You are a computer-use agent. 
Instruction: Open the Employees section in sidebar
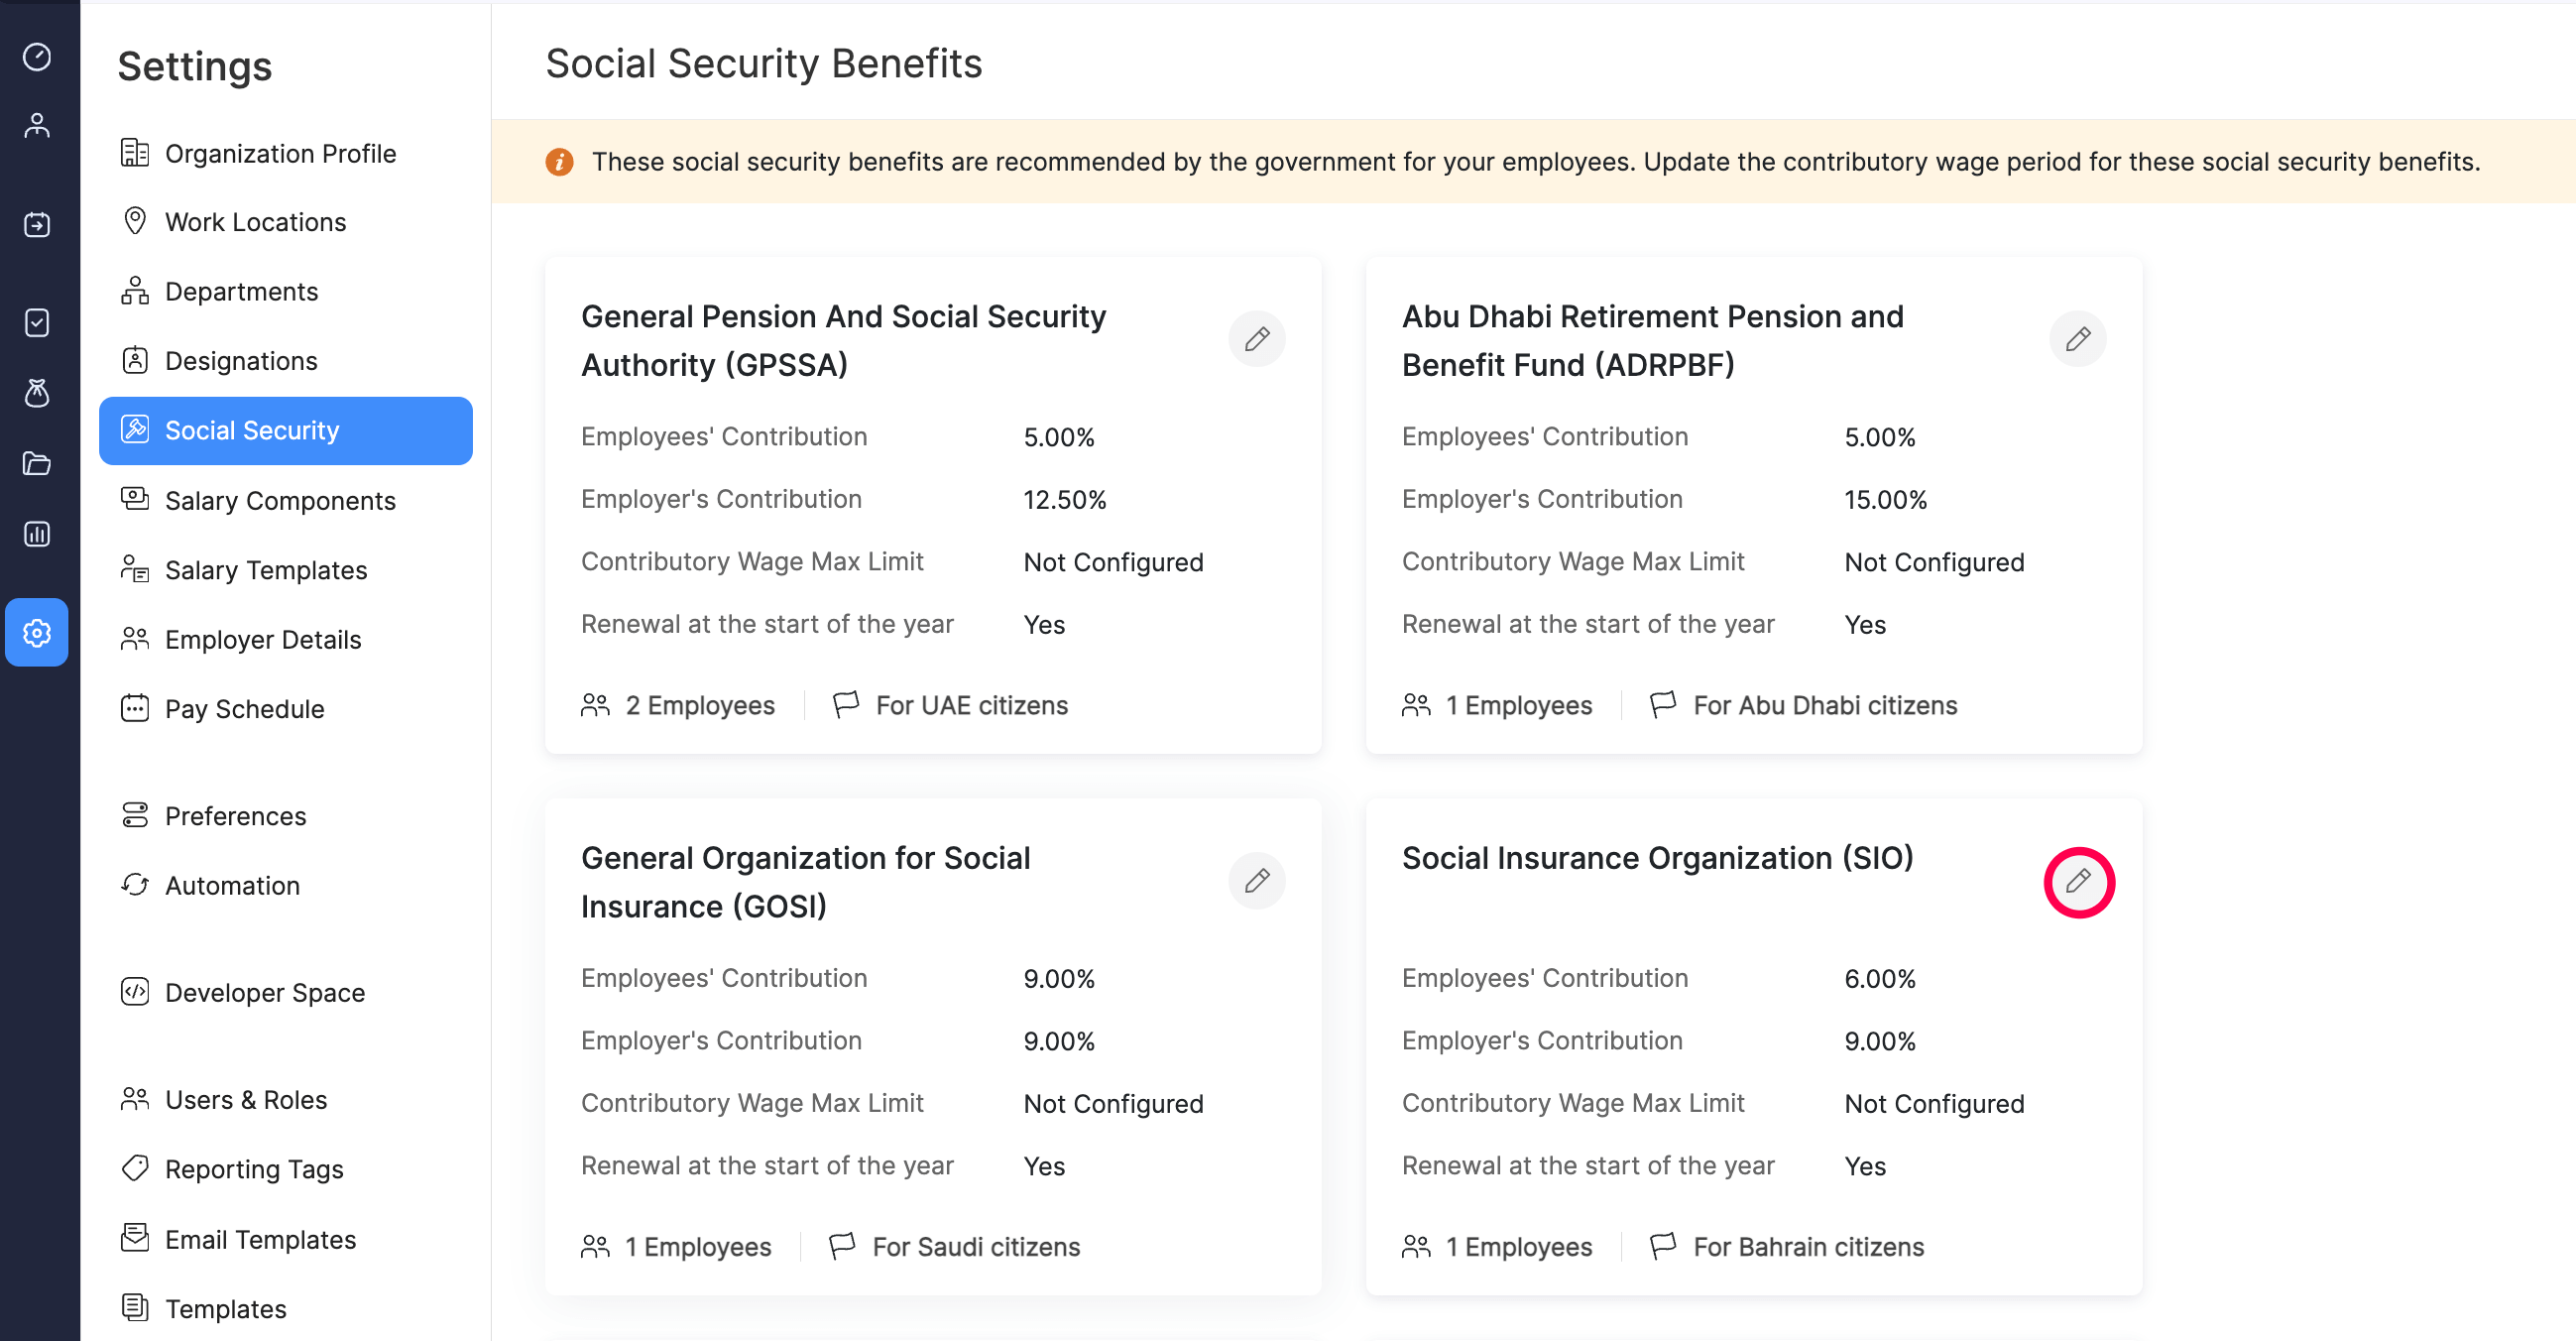click(37, 123)
